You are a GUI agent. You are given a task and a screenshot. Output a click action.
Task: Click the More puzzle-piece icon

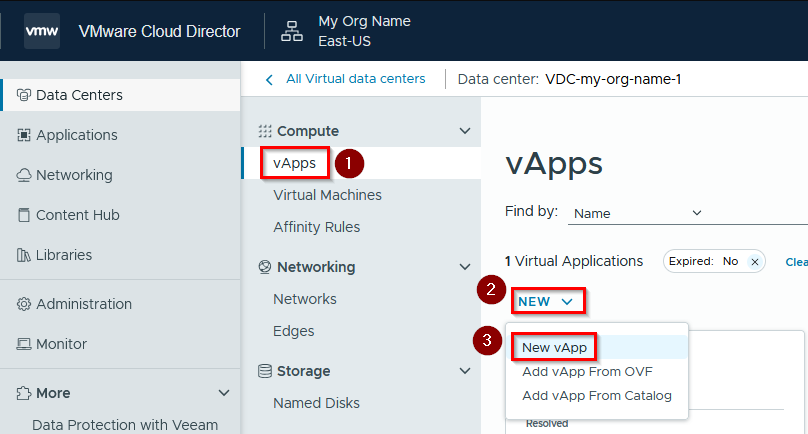24,393
